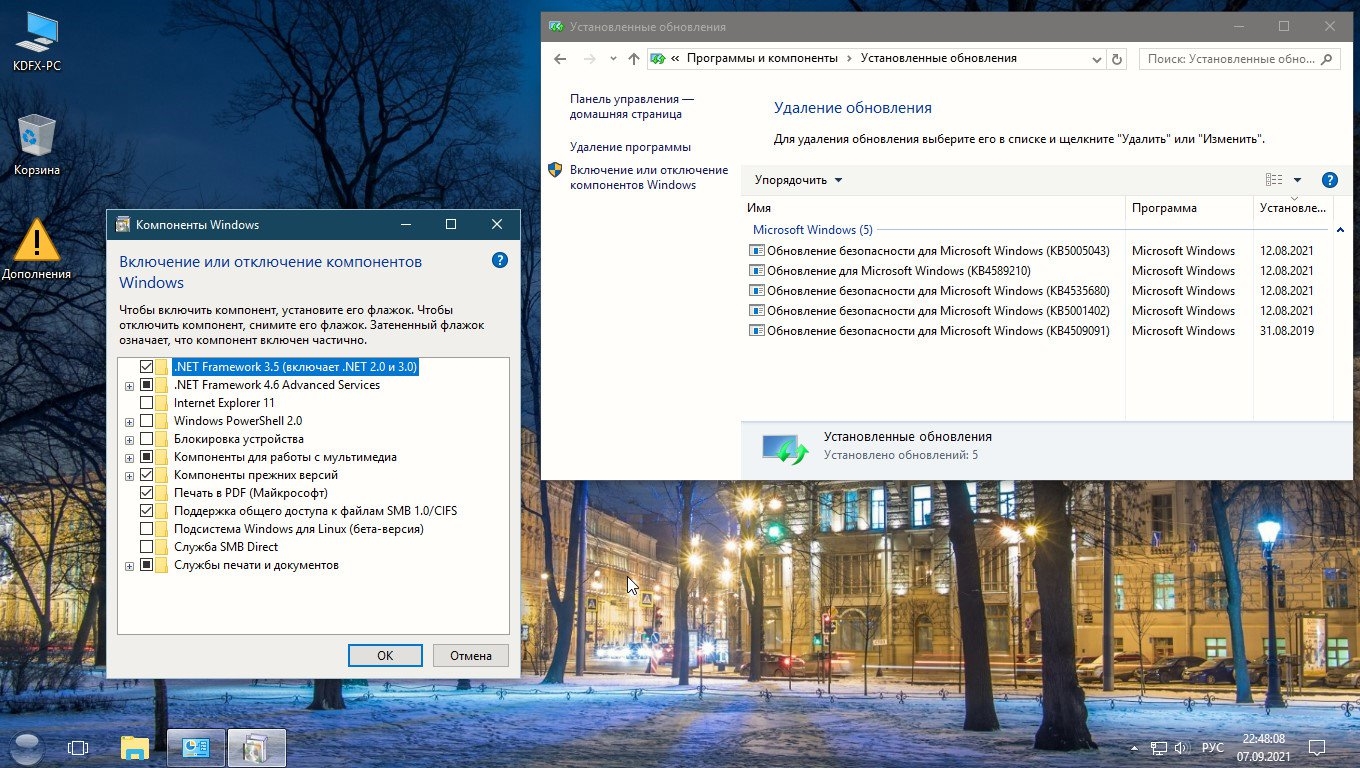This screenshot has width=1360, height=768.
Task: Collapse the Microsoft Windows (5) group
Action: 1340,231
